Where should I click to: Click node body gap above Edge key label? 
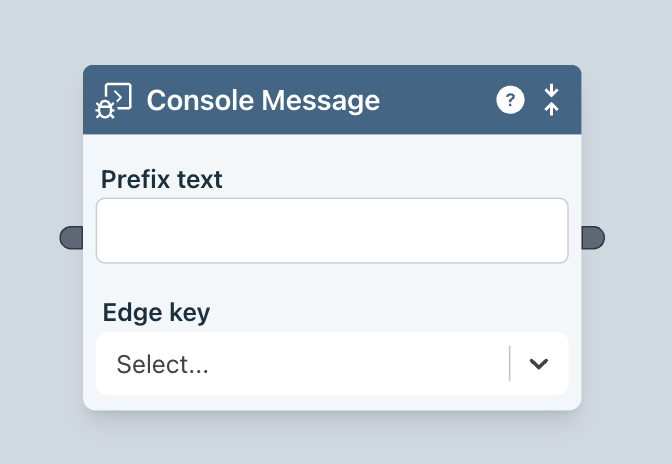point(331,282)
